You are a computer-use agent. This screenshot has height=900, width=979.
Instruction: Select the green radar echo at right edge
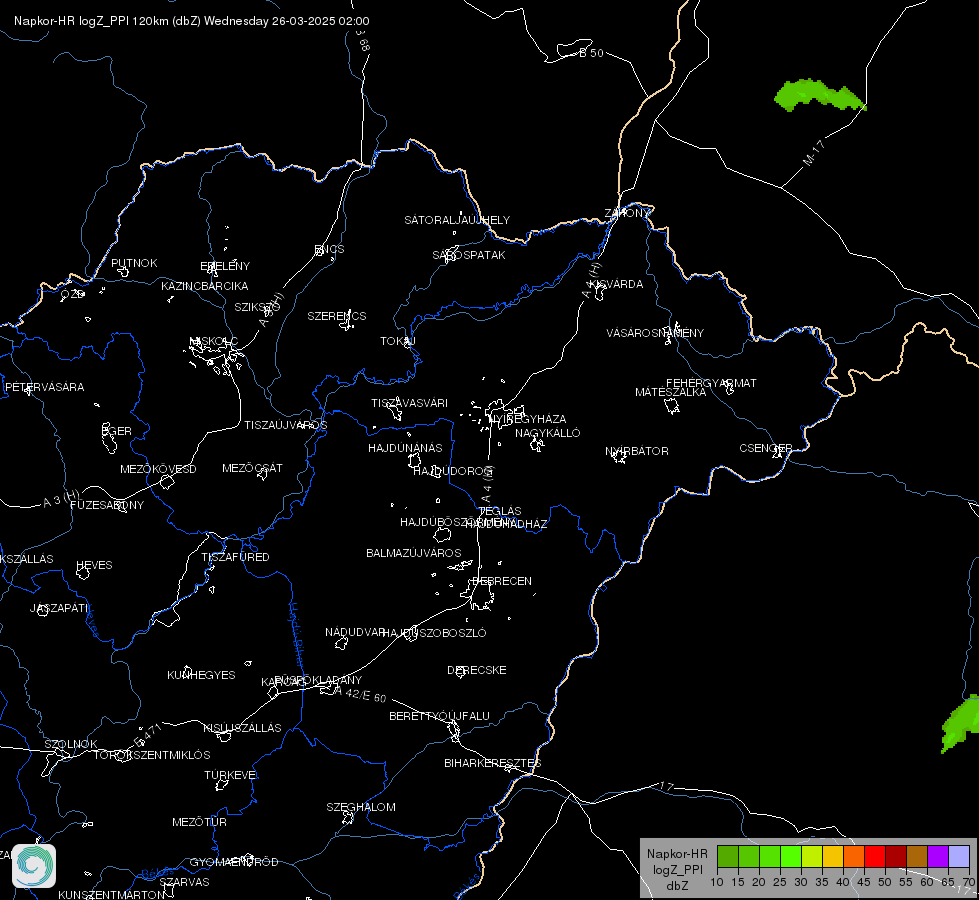[x=962, y=724]
